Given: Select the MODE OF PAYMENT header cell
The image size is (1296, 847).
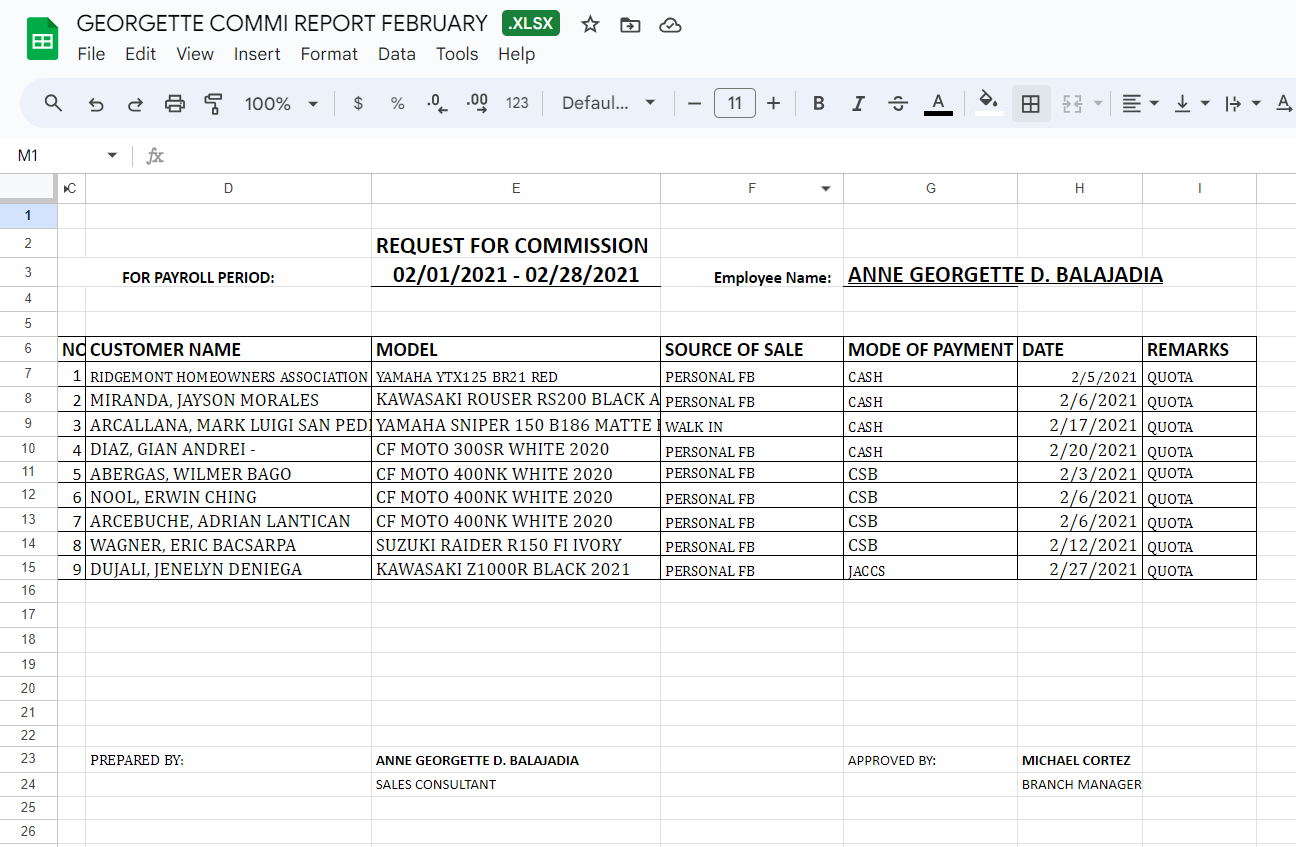Looking at the screenshot, I should point(931,349).
